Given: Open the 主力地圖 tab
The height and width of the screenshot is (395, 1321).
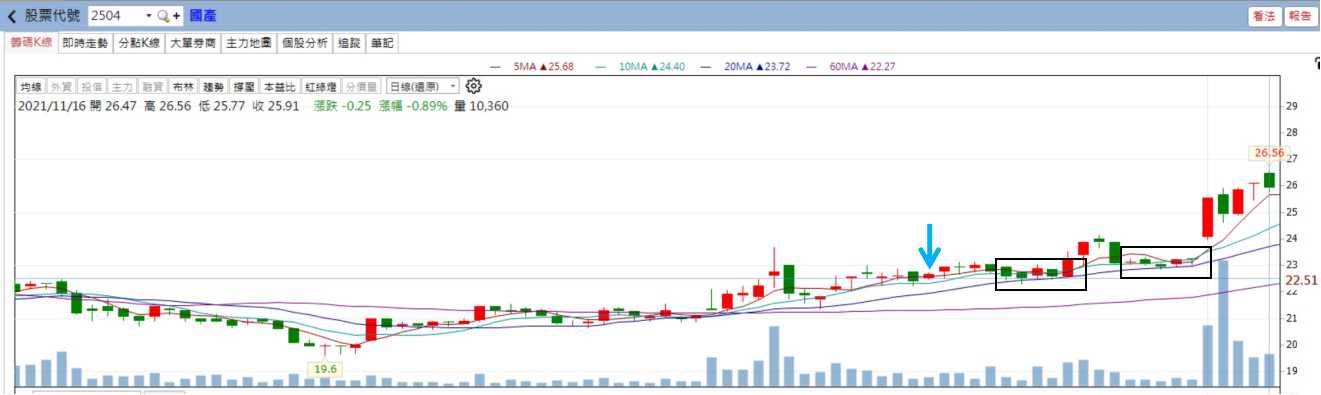Looking at the screenshot, I should coord(248,43).
